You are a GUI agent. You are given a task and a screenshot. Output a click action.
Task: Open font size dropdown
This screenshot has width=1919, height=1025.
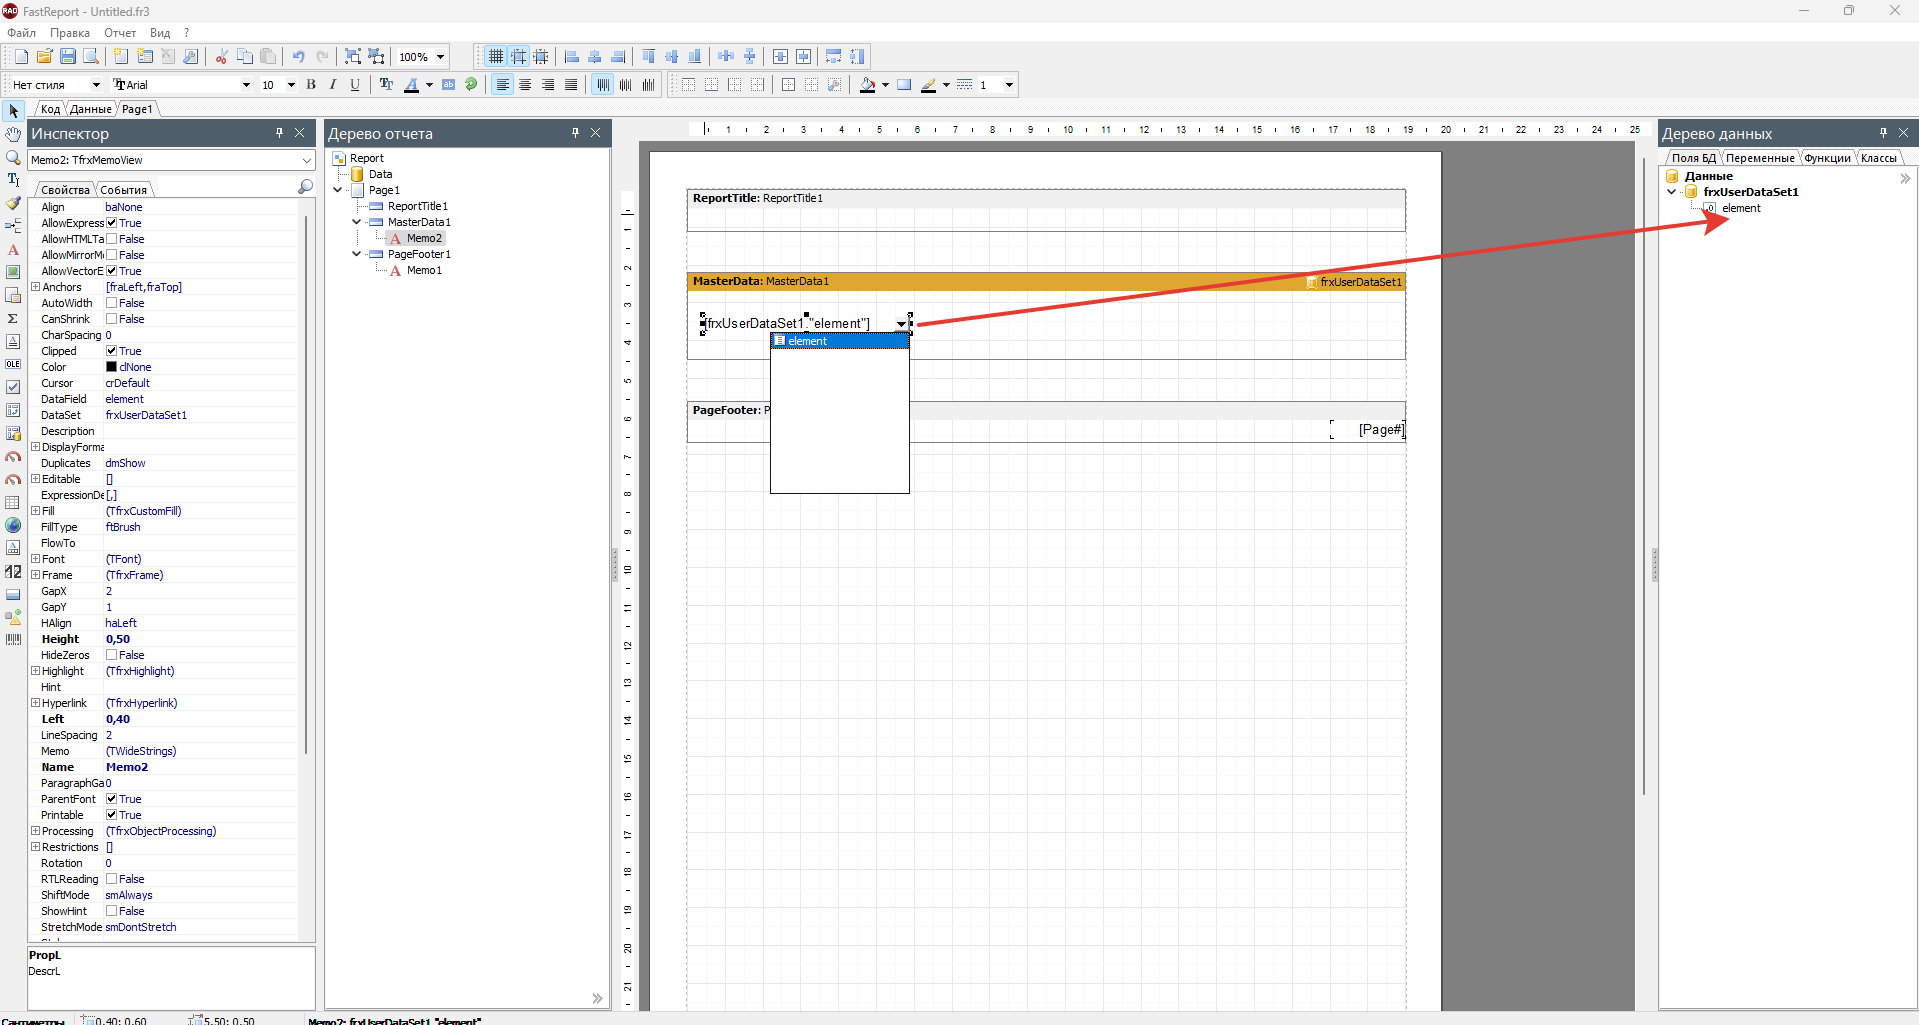pos(291,85)
